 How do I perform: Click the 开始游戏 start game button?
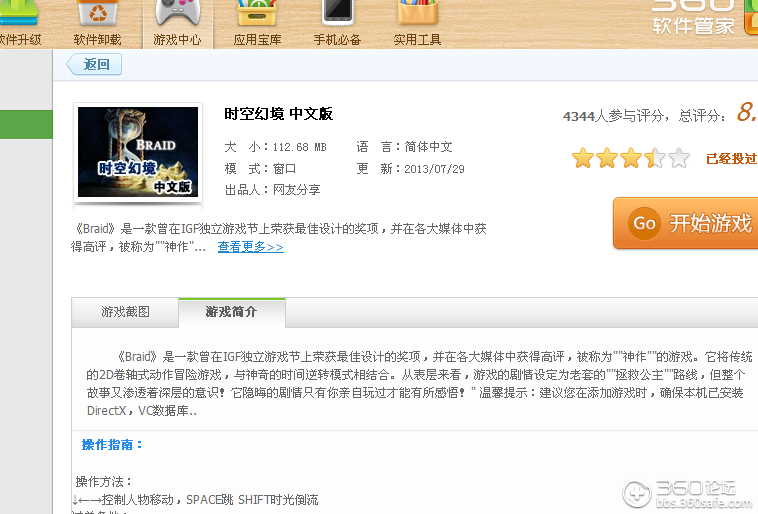tap(685, 223)
